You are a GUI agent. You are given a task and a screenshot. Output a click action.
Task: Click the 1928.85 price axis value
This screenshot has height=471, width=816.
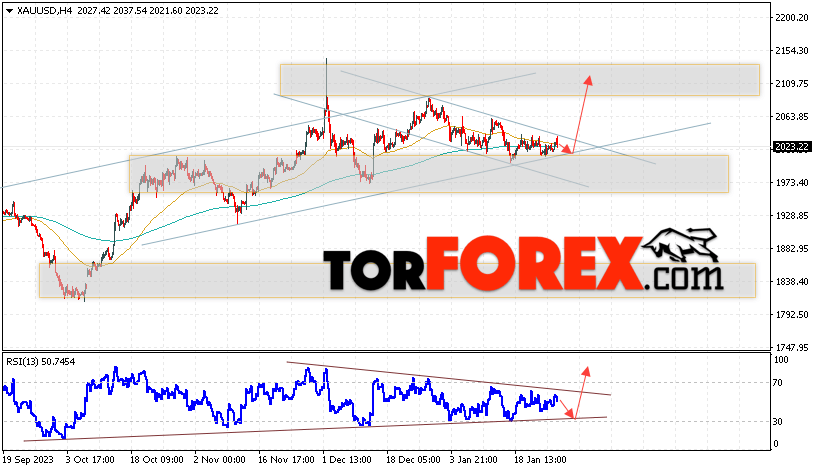(792, 215)
